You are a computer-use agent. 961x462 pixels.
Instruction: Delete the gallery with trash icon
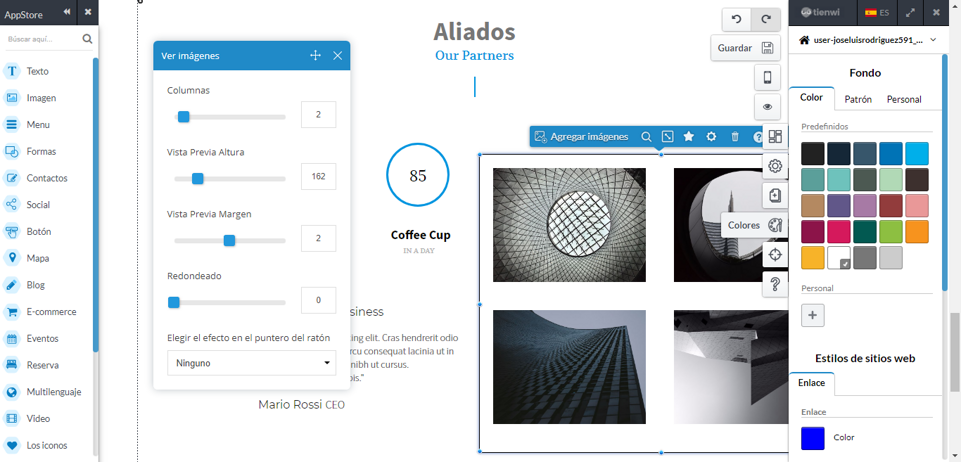click(735, 137)
